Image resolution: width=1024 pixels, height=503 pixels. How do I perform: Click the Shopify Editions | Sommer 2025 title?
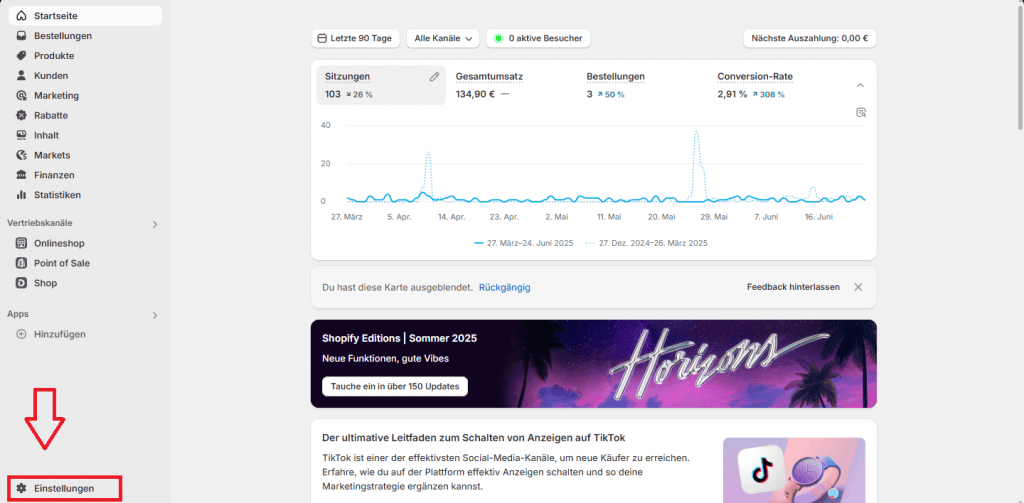(x=400, y=338)
